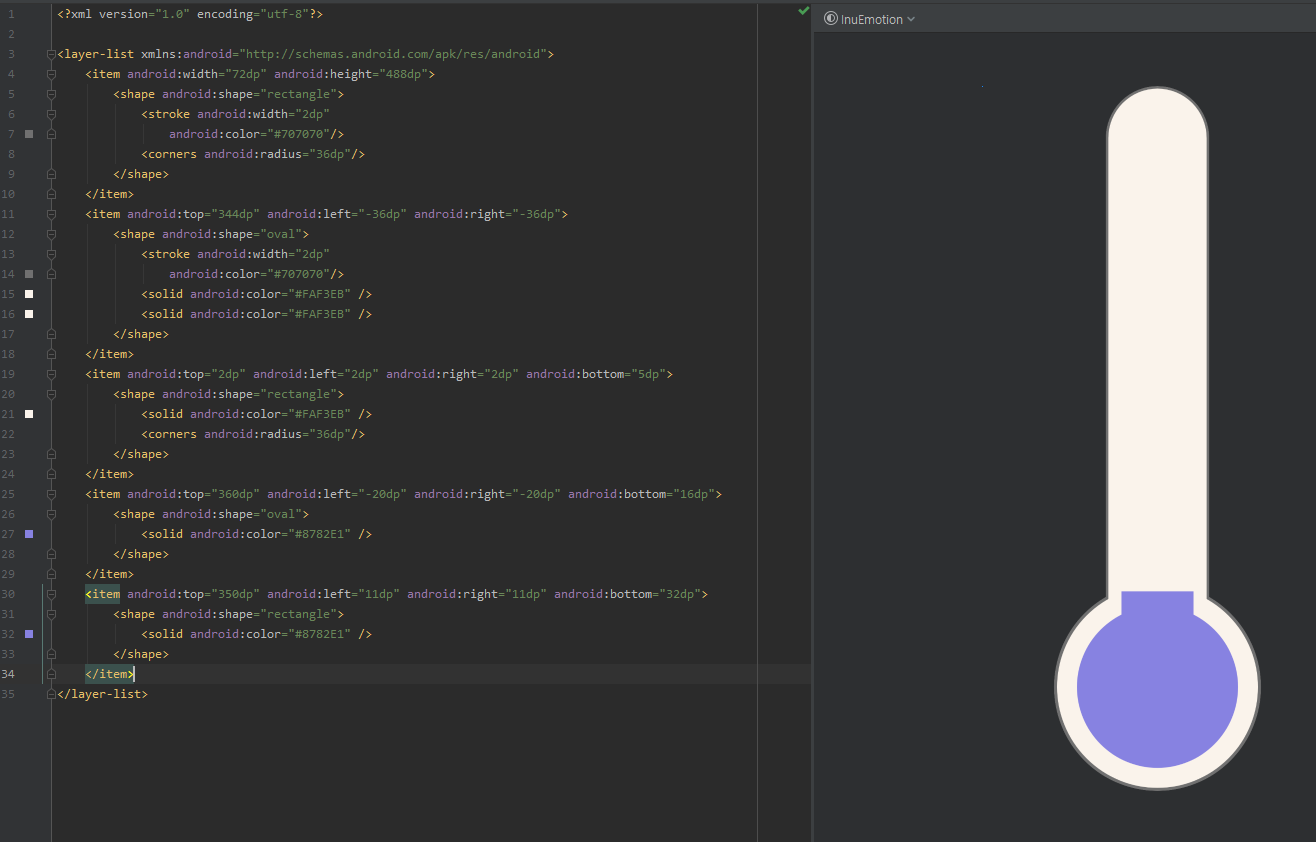Click the thermometer drawable preview
Image resolution: width=1316 pixels, height=842 pixels.
point(1157,438)
